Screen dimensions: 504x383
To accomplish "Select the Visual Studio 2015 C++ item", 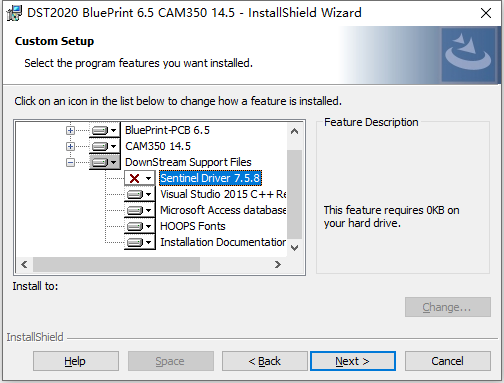I will (223, 194).
